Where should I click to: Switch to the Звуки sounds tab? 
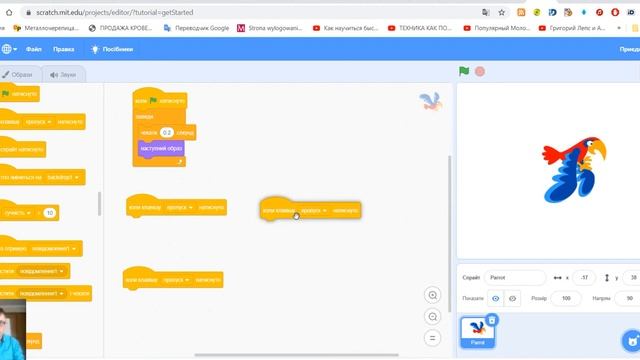(x=64, y=75)
